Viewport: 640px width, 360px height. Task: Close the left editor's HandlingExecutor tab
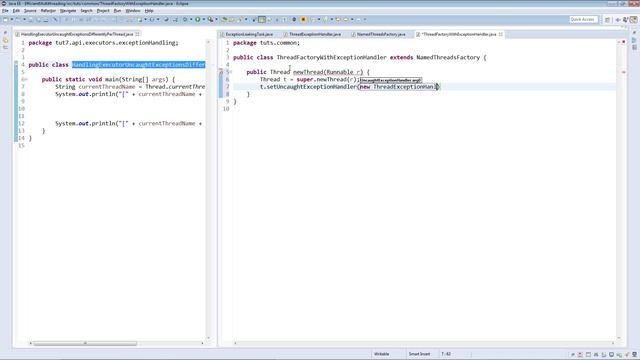[138, 34]
